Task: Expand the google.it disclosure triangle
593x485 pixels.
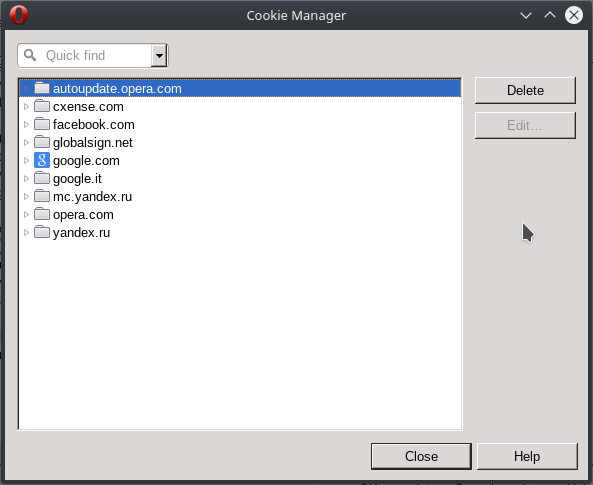Action: pyautogui.click(x=26, y=178)
